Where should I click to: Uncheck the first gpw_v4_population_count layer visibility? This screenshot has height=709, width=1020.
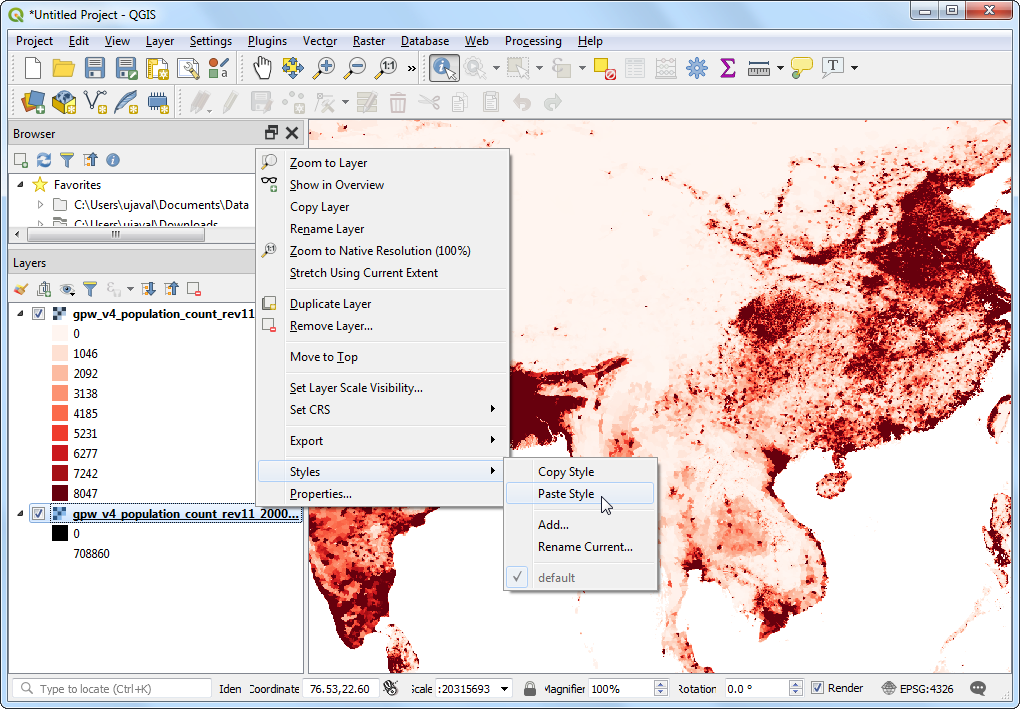point(38,313)
